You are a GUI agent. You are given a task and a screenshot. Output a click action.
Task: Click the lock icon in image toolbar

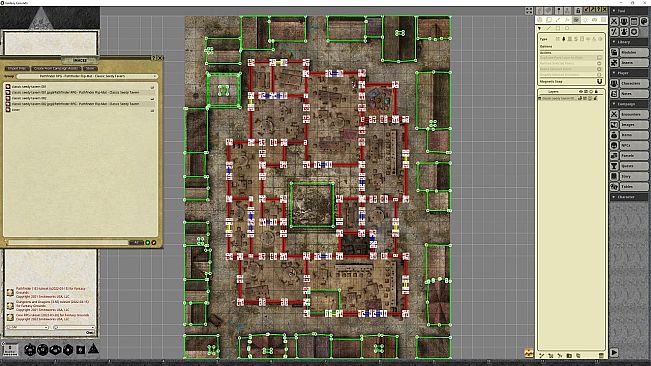click(x=578, y=10)
